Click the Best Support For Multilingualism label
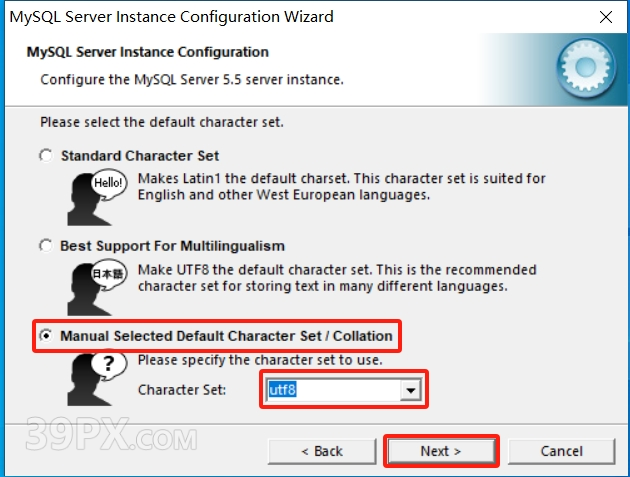The image size is (630, 477). [x=172, y=246]
